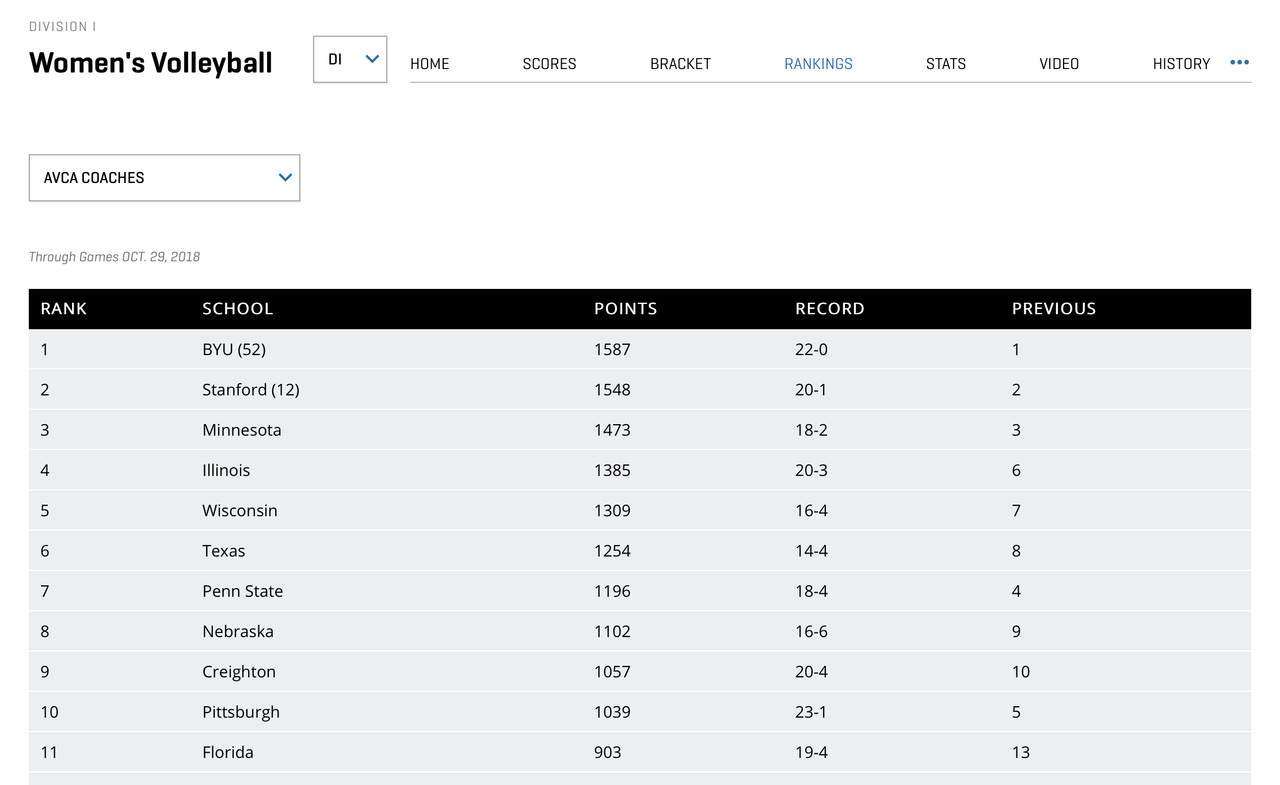The height and width of the screenshot is (785, 1280).
Task: Click Texas's record 14-4
Action: [x=811, y=551]
